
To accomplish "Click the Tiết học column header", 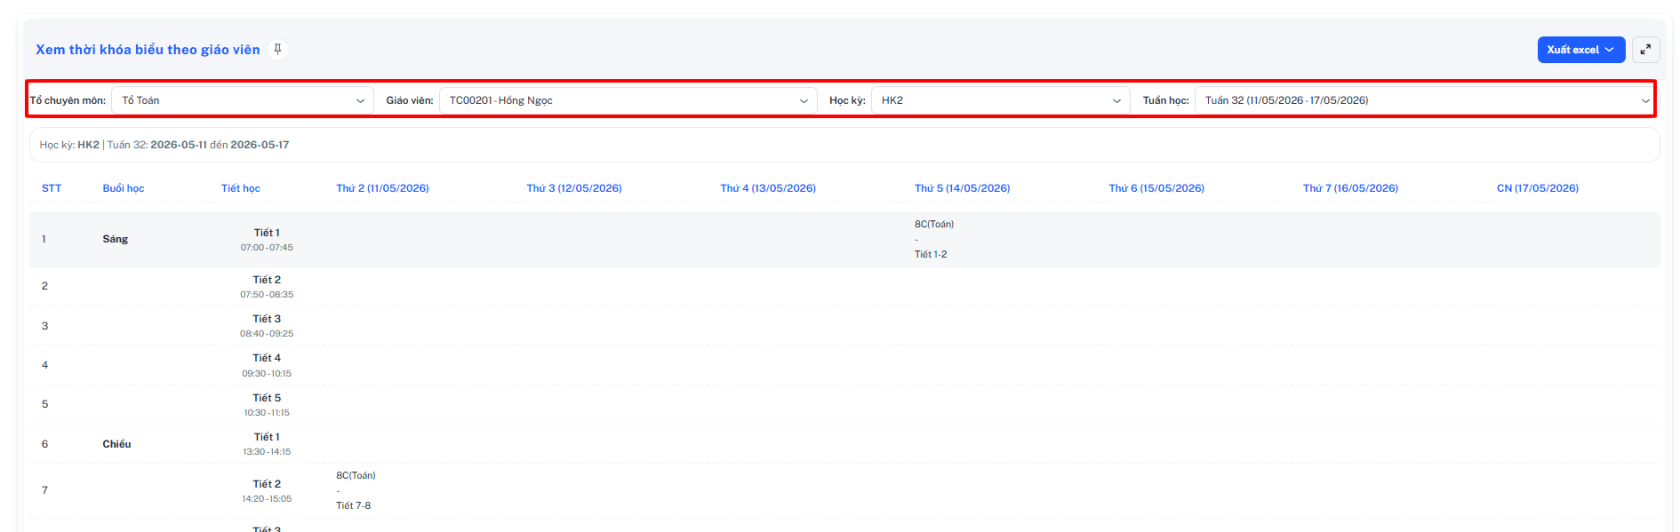I will point(241,188).
